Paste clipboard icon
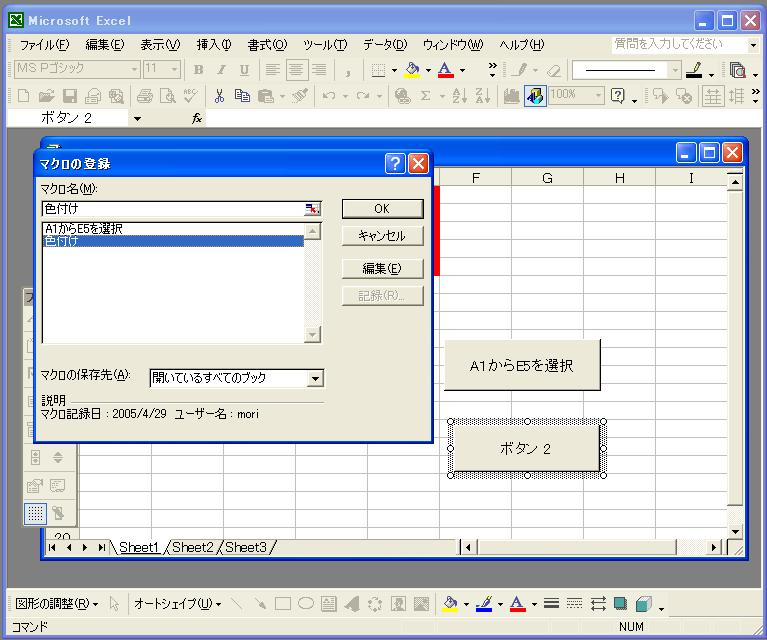This screenshot has height=640, width=767. tap(266, 95)
